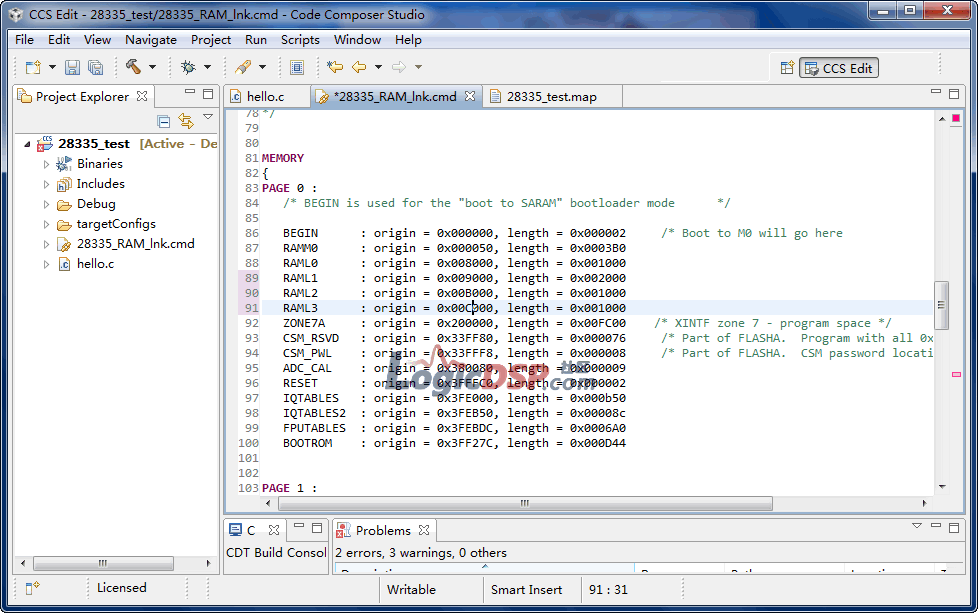Expand the targetConfigs folder node
Screen dimensions: 978x613
(46, 224)
